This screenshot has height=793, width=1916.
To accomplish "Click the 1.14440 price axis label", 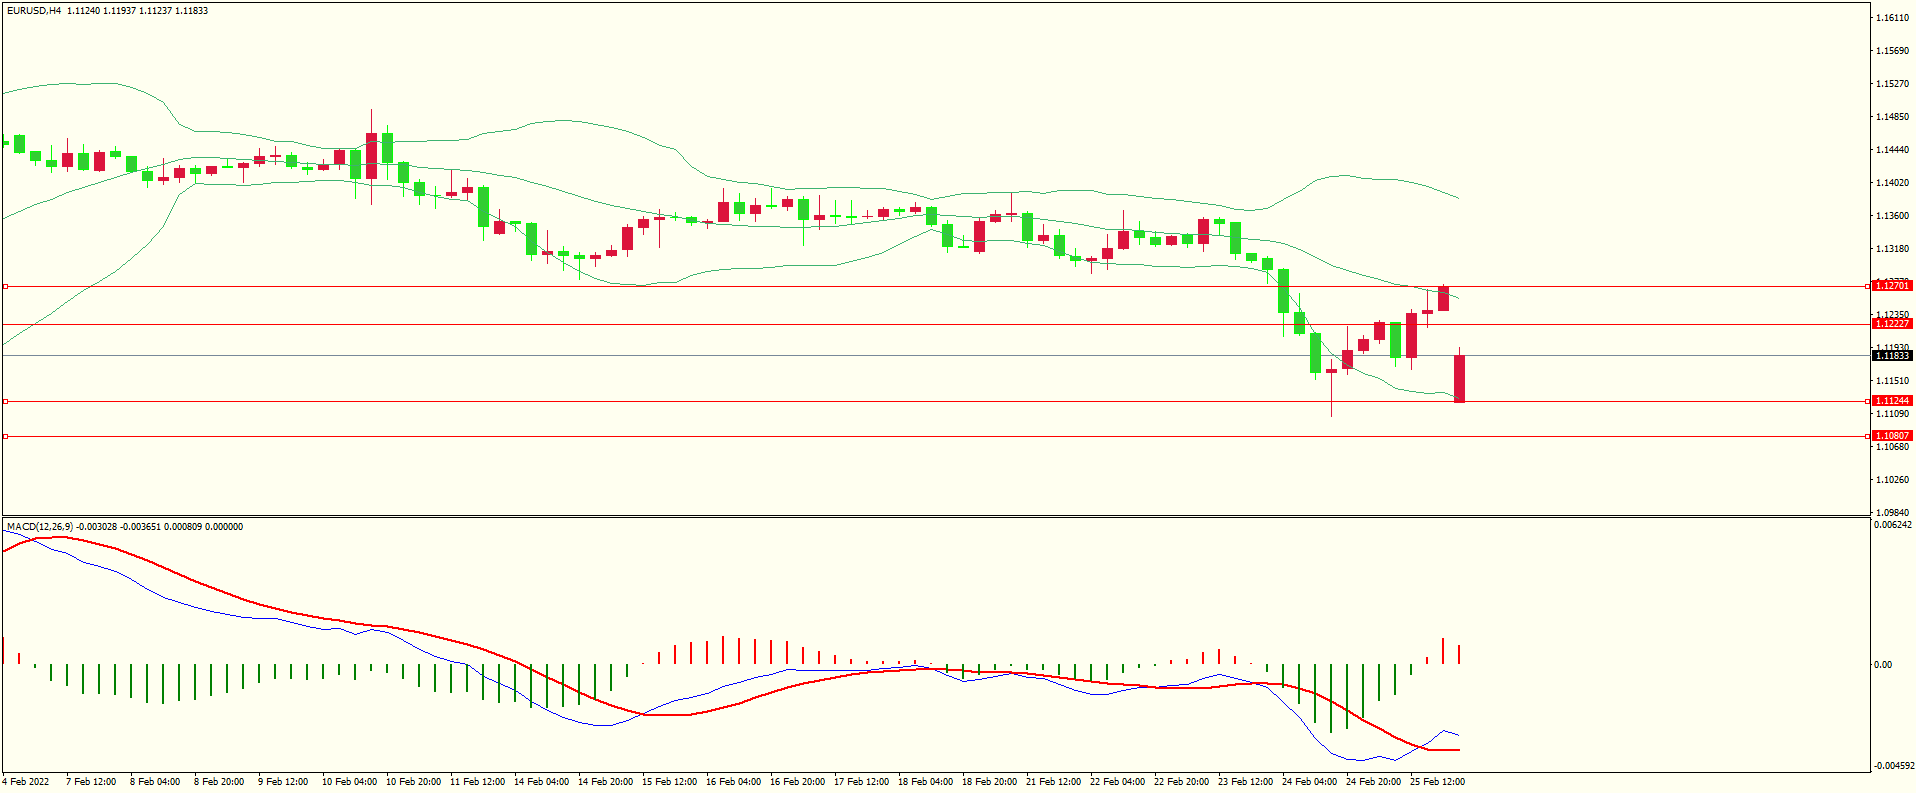I will click(1893, 150).
